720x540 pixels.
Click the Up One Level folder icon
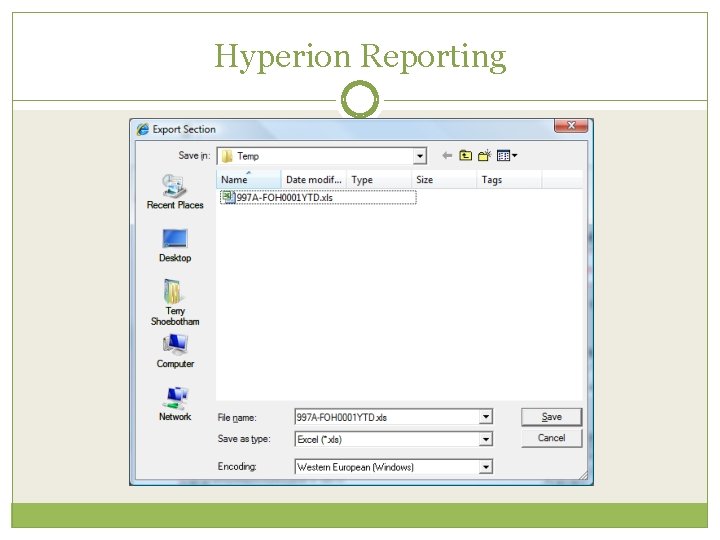pyautogui.click(x=465, y=156)
